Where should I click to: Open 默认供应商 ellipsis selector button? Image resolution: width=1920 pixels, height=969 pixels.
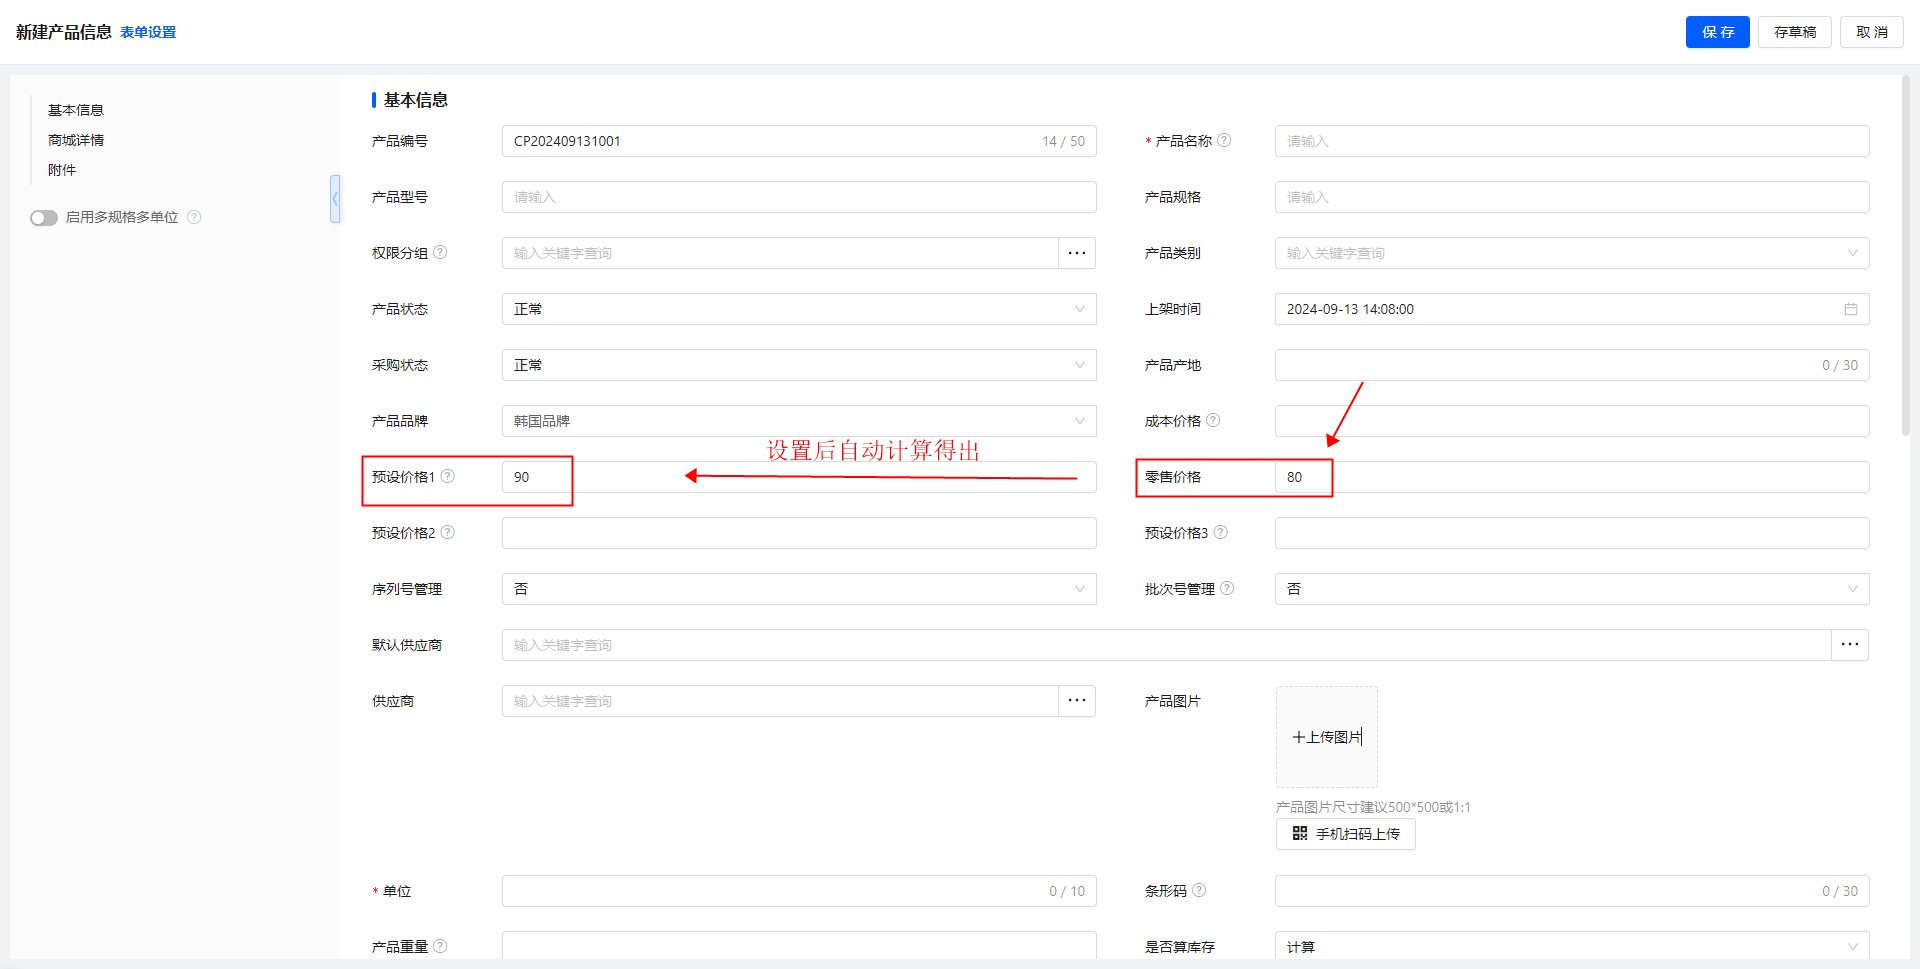pos(1849,645)
